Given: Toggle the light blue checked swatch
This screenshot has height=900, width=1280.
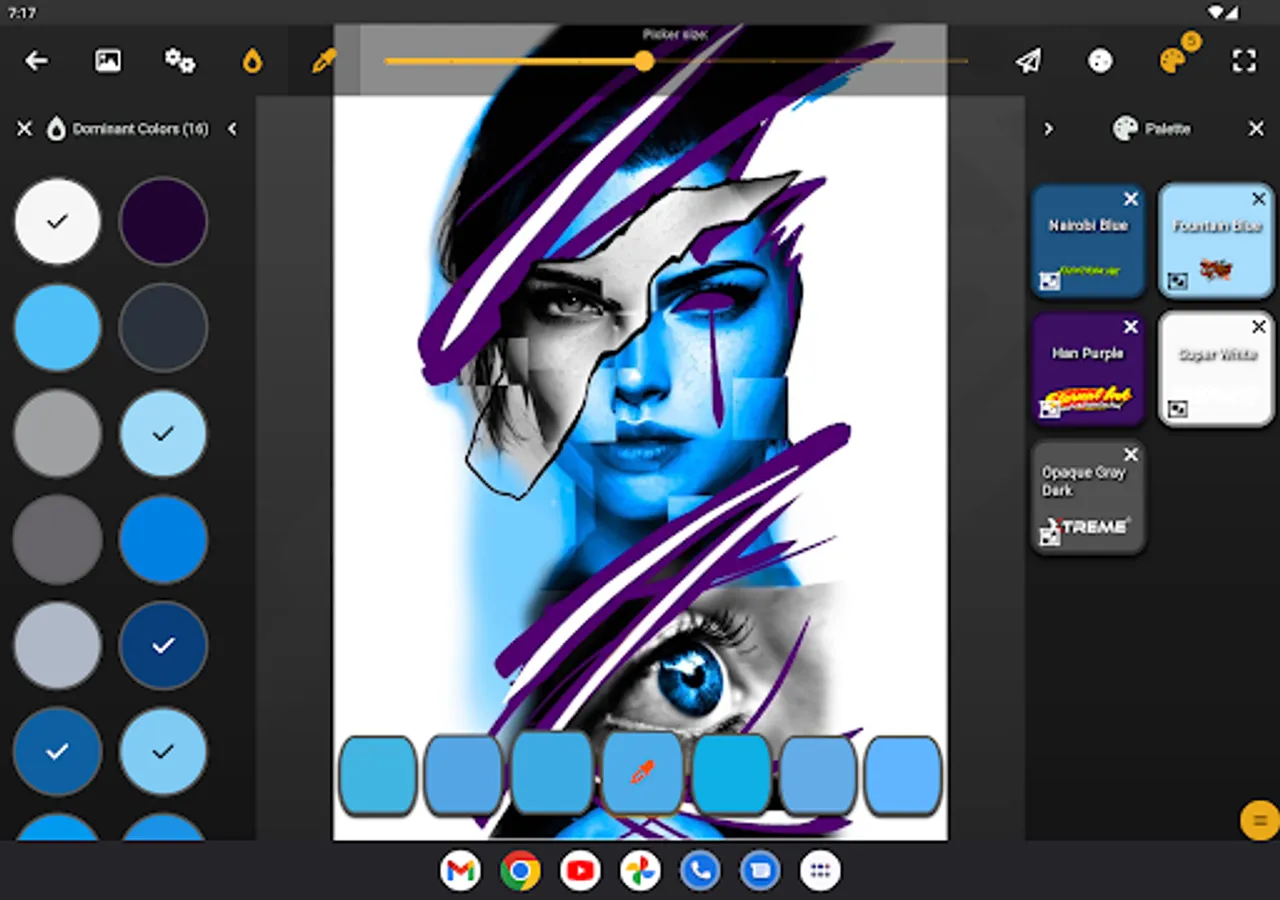Looking at the screenshot, I should 163,433.
